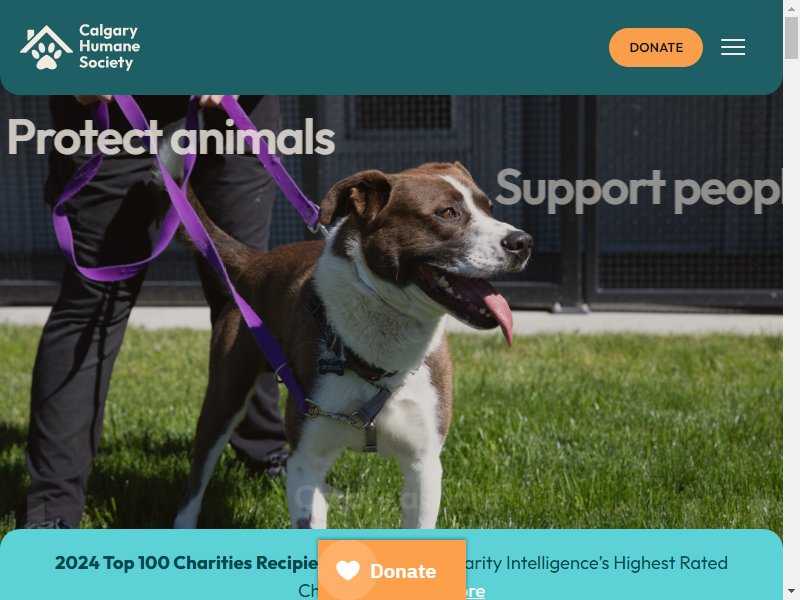Click 'Charity Intelligence's Highest Rated' text

(596, 563)
